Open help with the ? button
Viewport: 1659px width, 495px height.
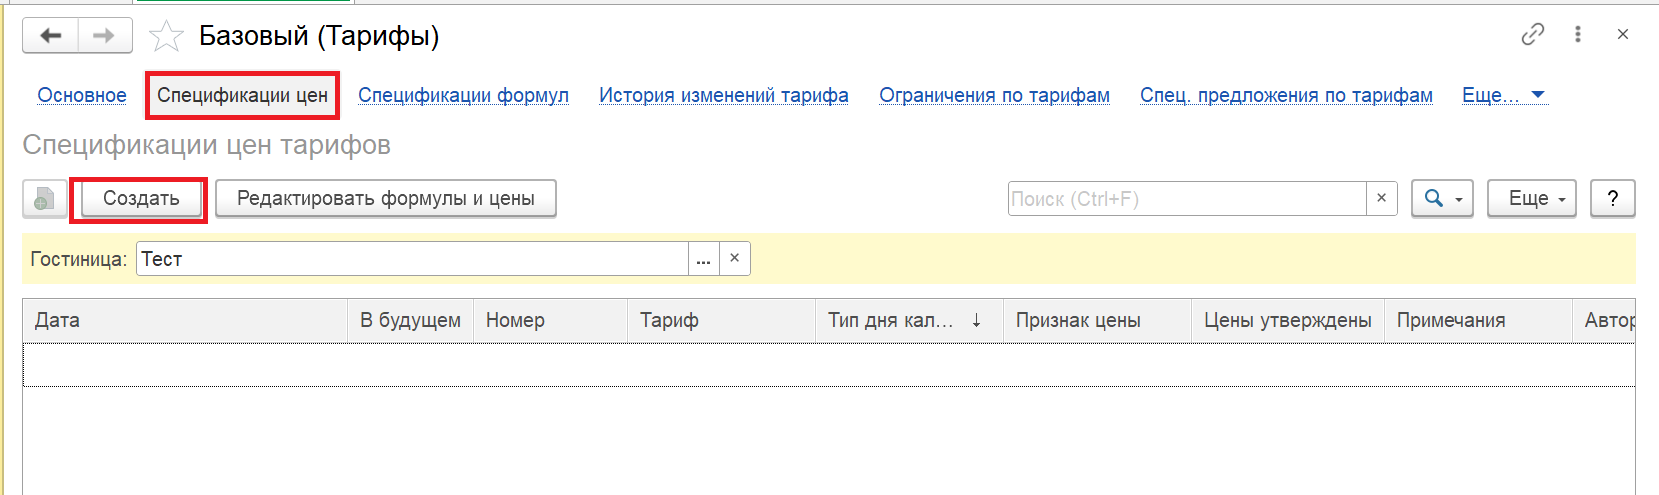[1613, 199]
